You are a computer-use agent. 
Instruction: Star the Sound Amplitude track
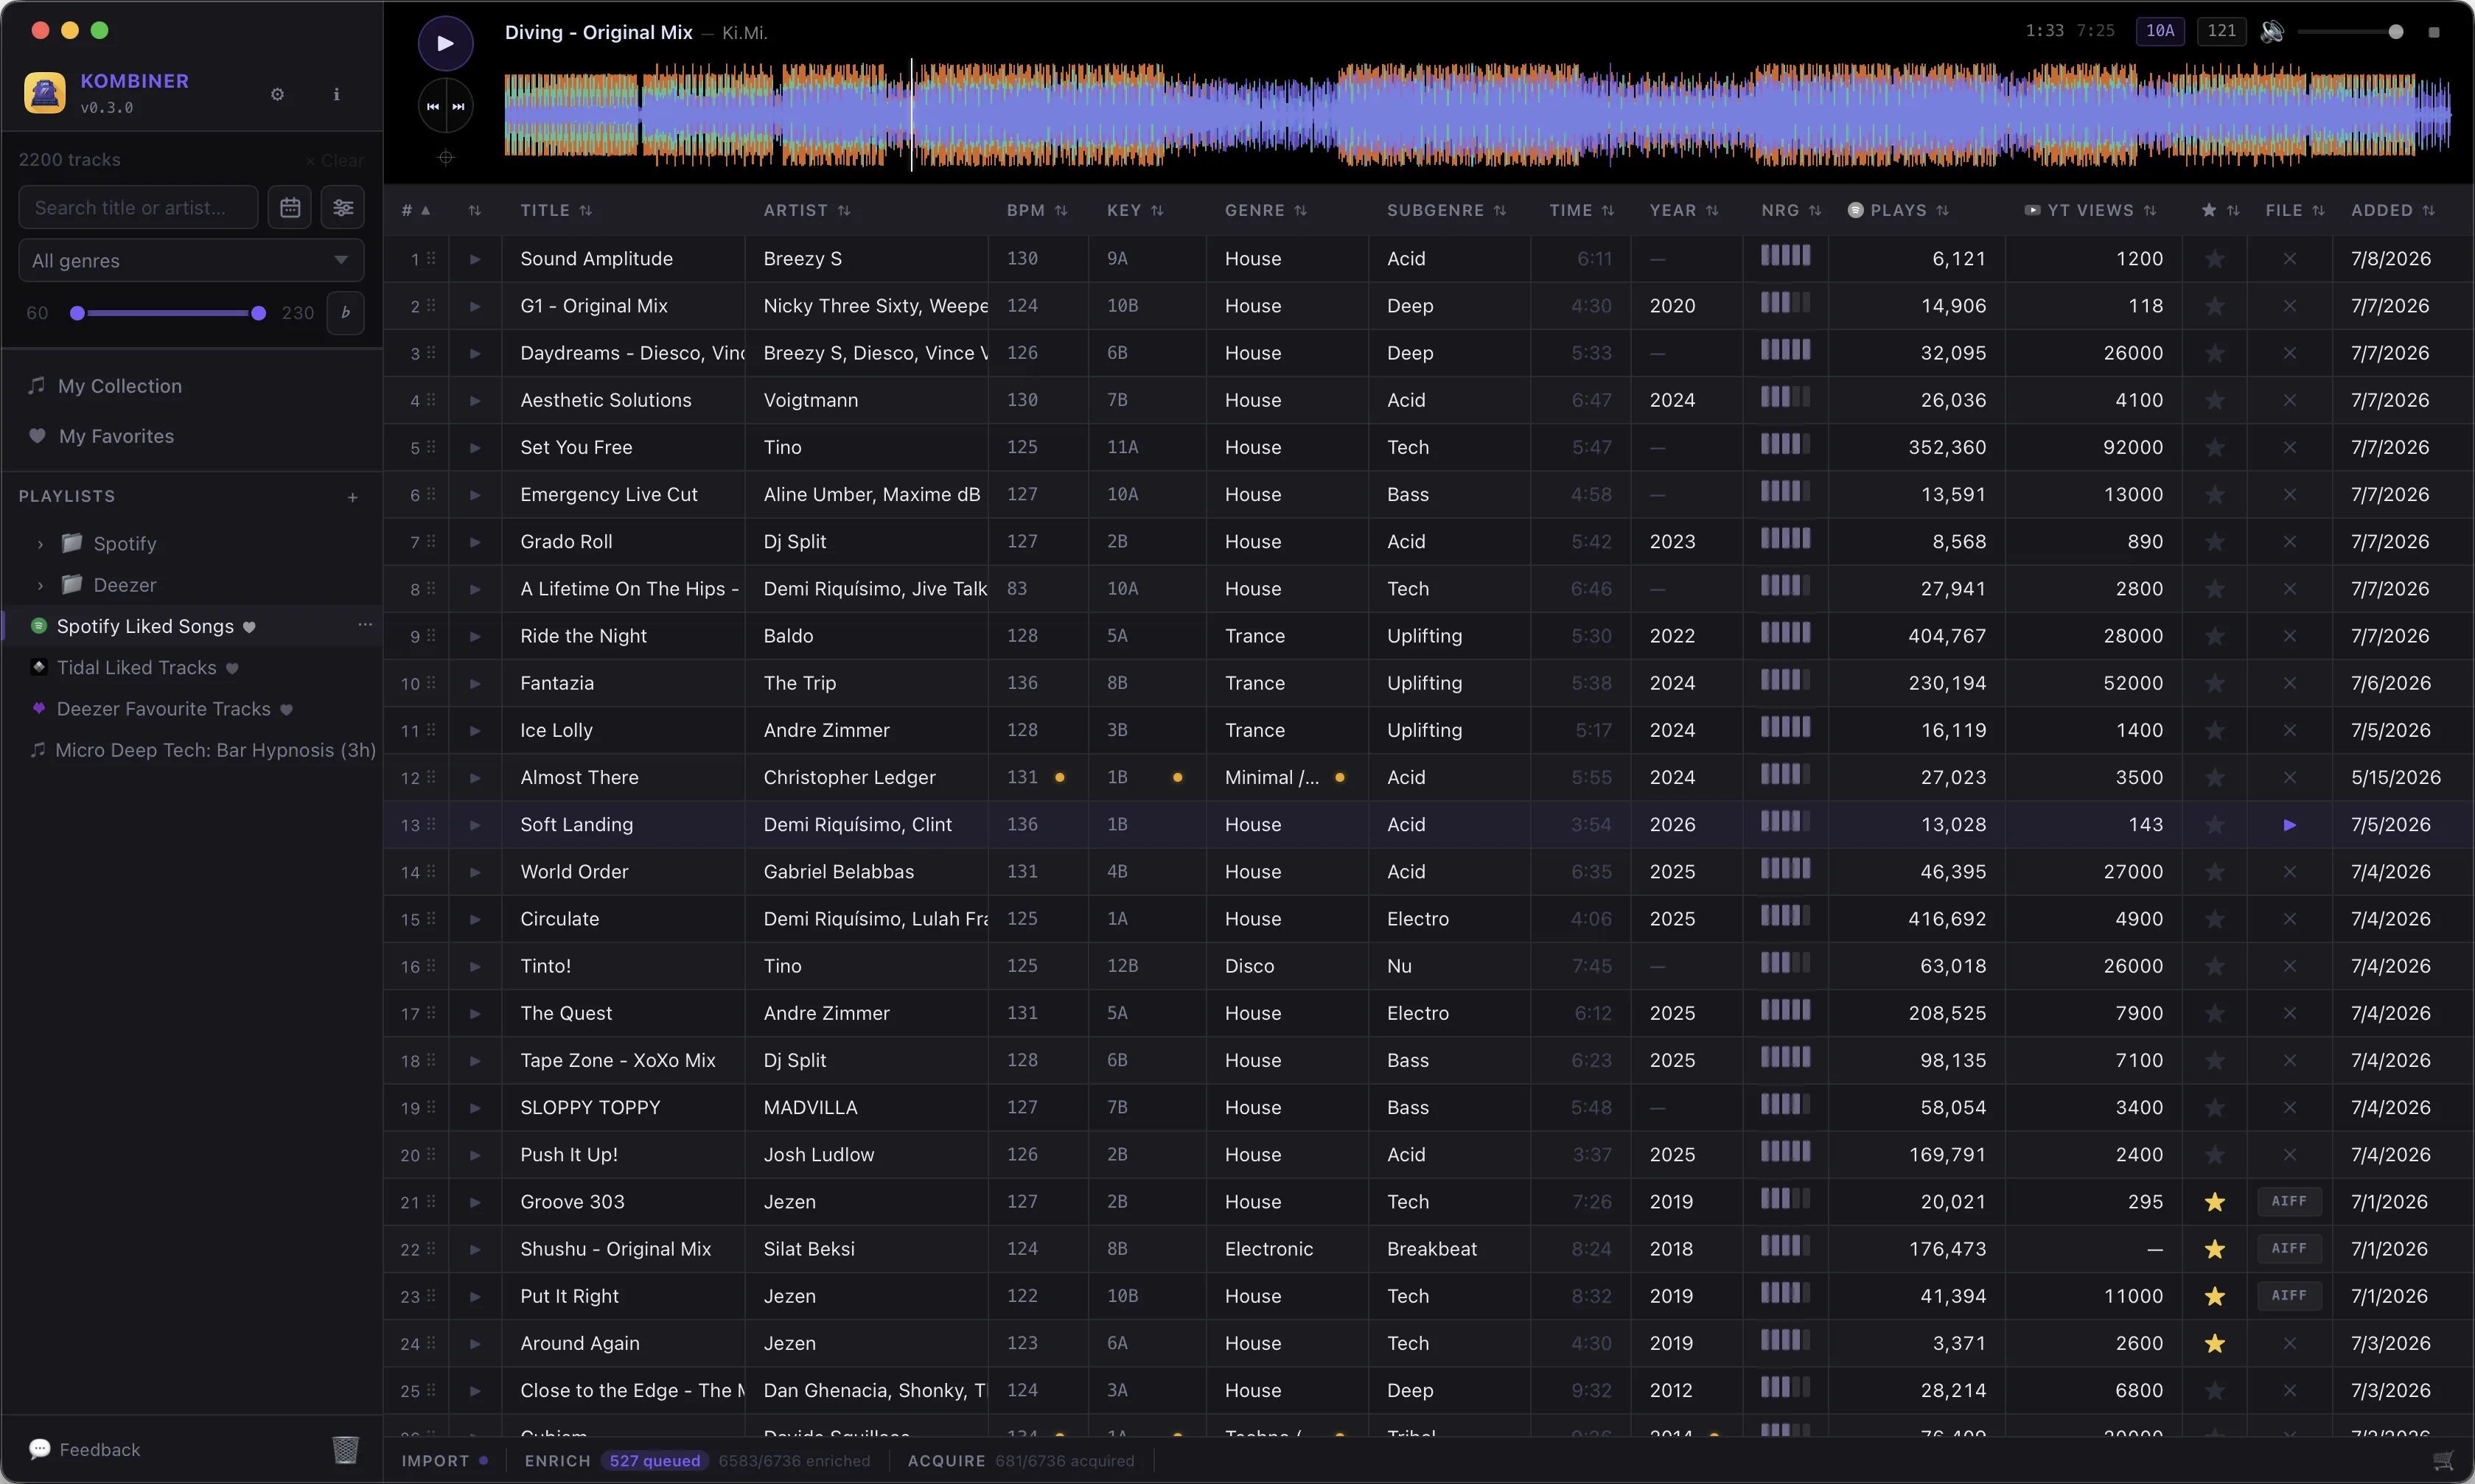coord(2215,259)
